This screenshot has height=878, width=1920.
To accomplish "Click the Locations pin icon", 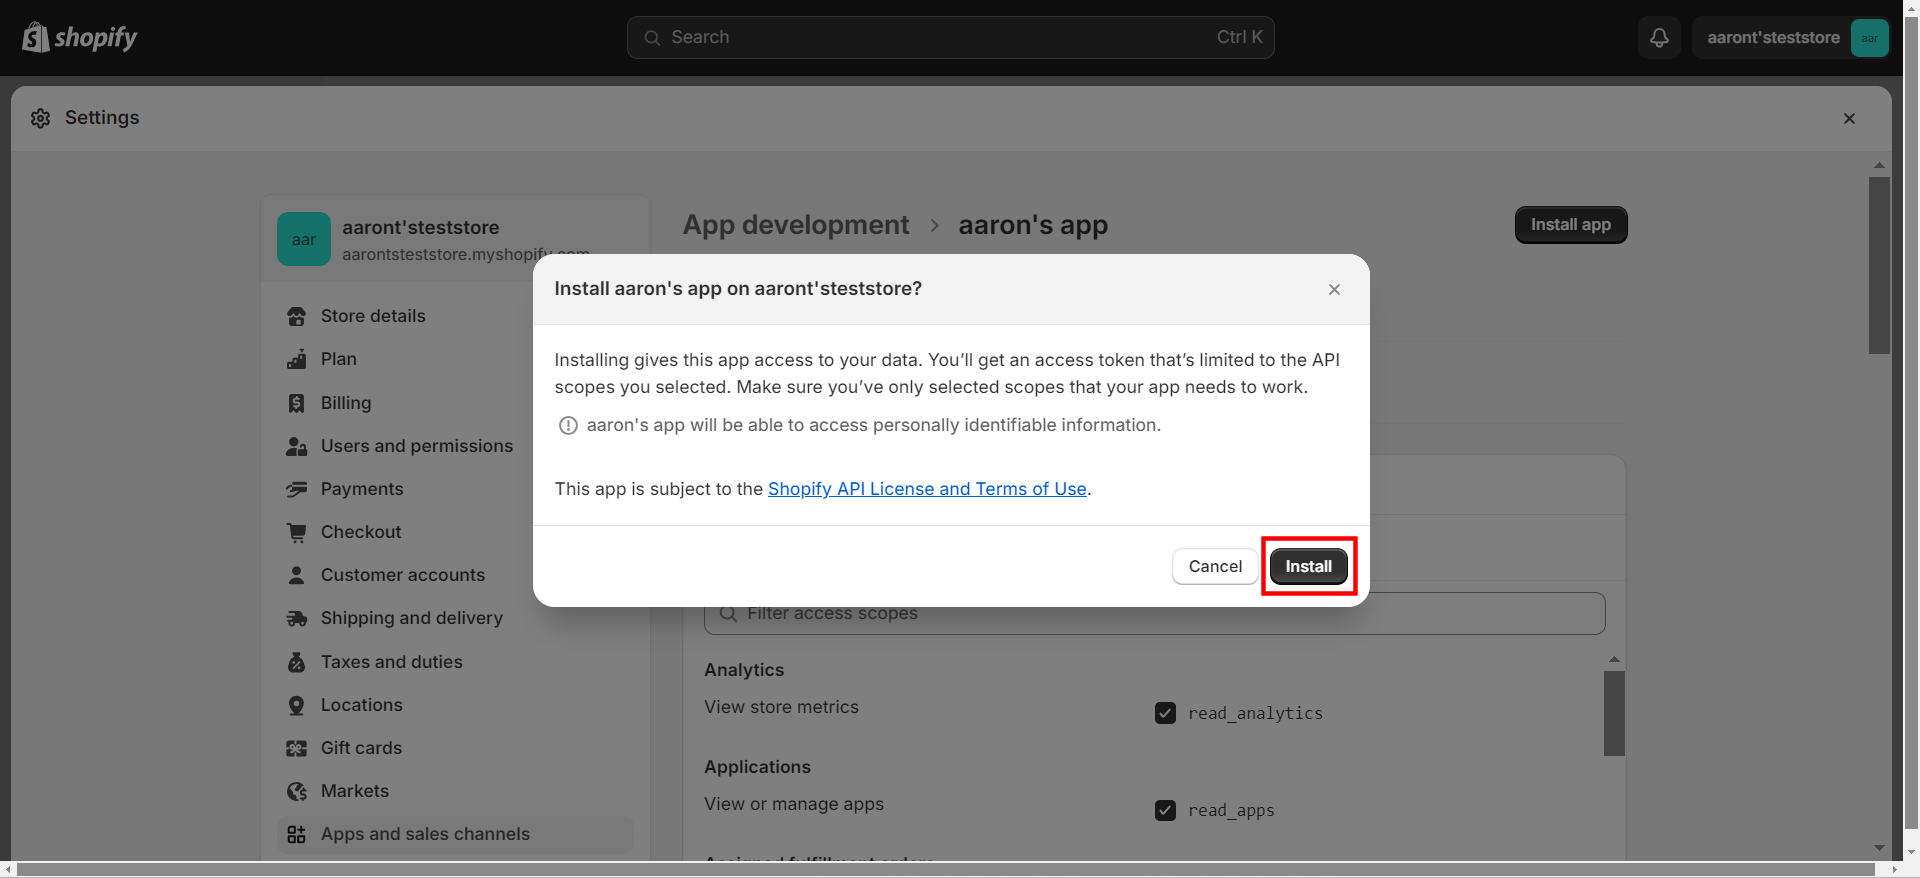I will [x=297, y=705].
